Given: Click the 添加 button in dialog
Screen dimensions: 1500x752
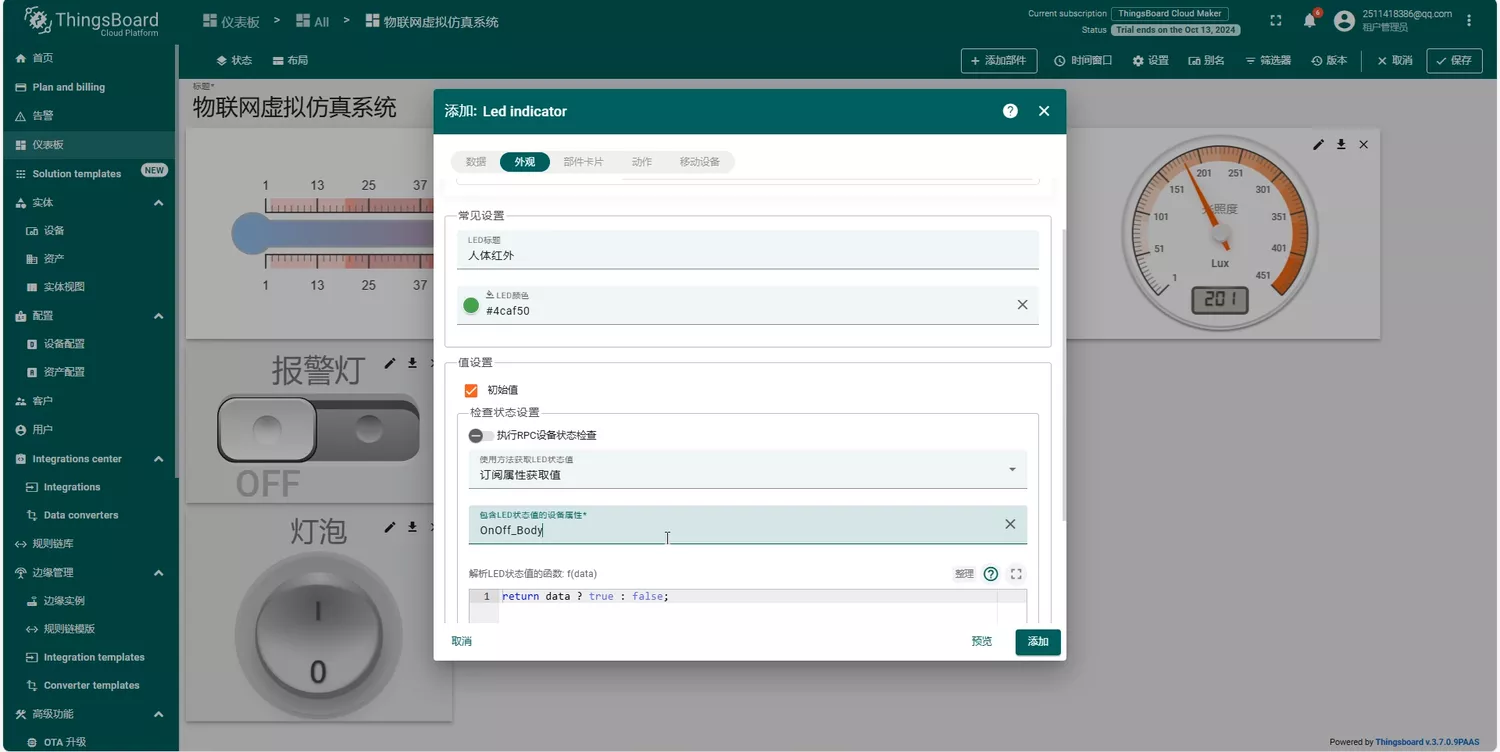Looking at the screenshot, I should 1037,642.
